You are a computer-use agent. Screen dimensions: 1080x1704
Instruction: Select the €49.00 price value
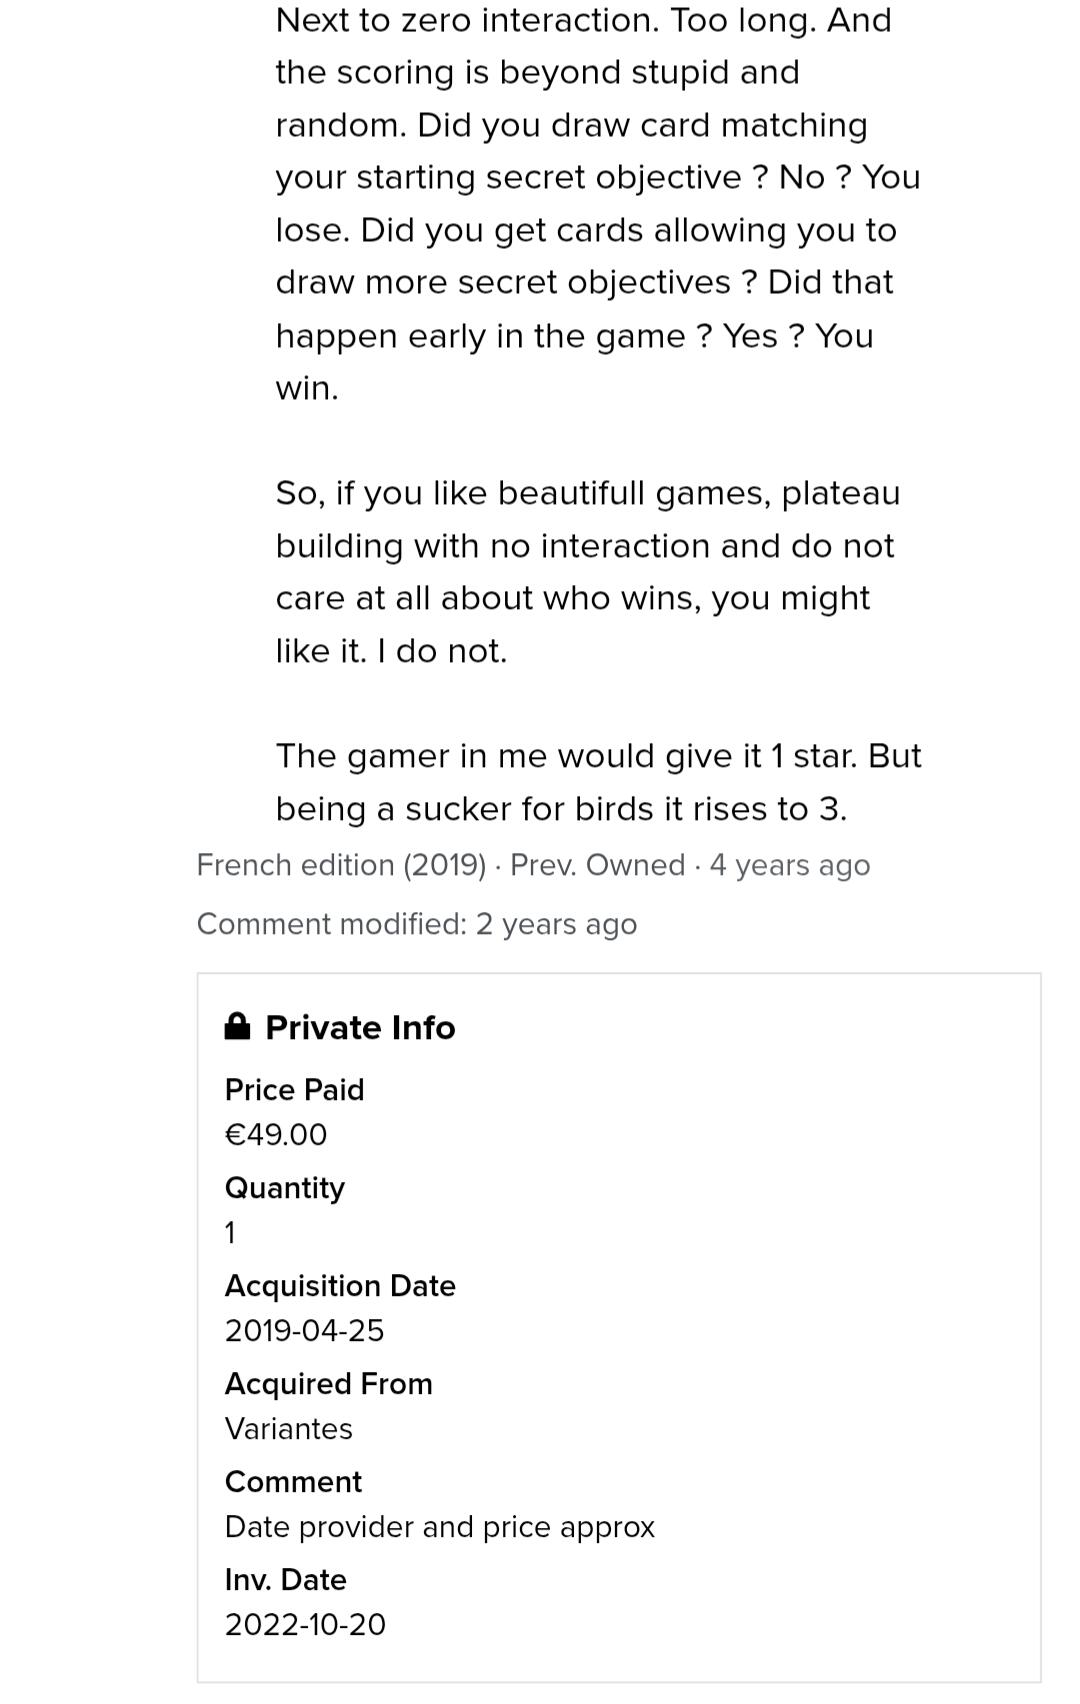point(276,1135)
